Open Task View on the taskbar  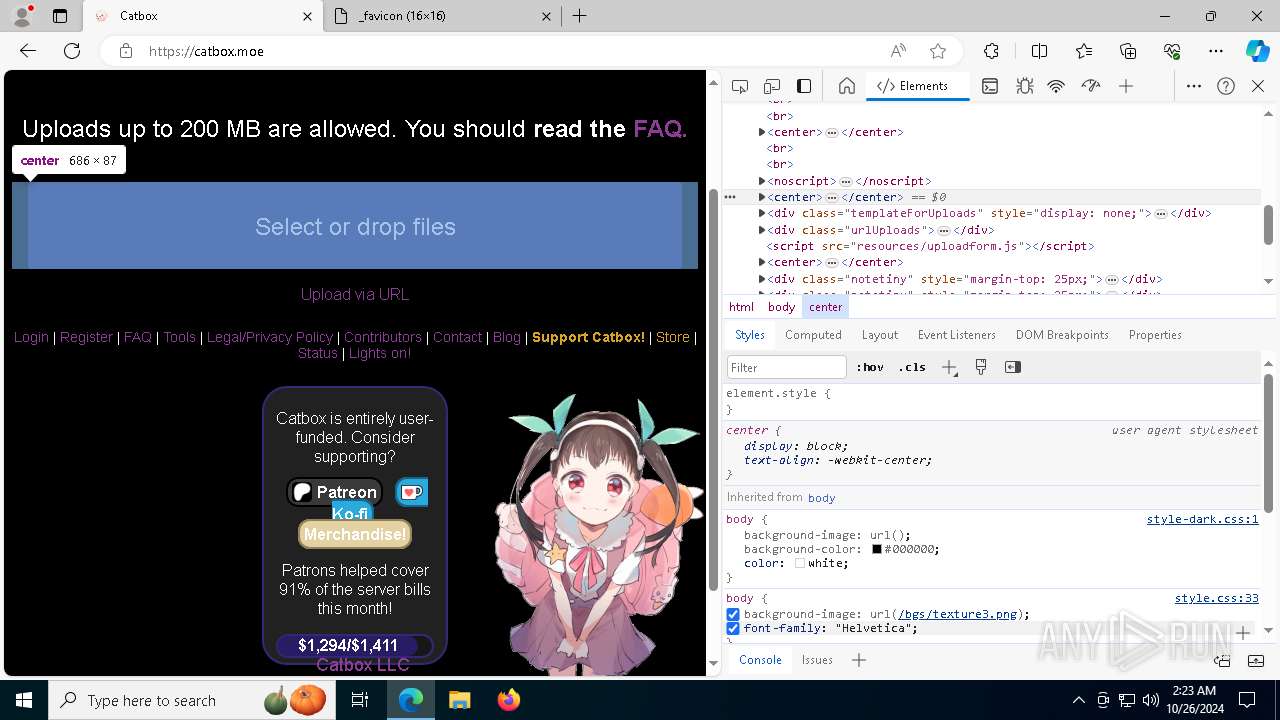360,700
